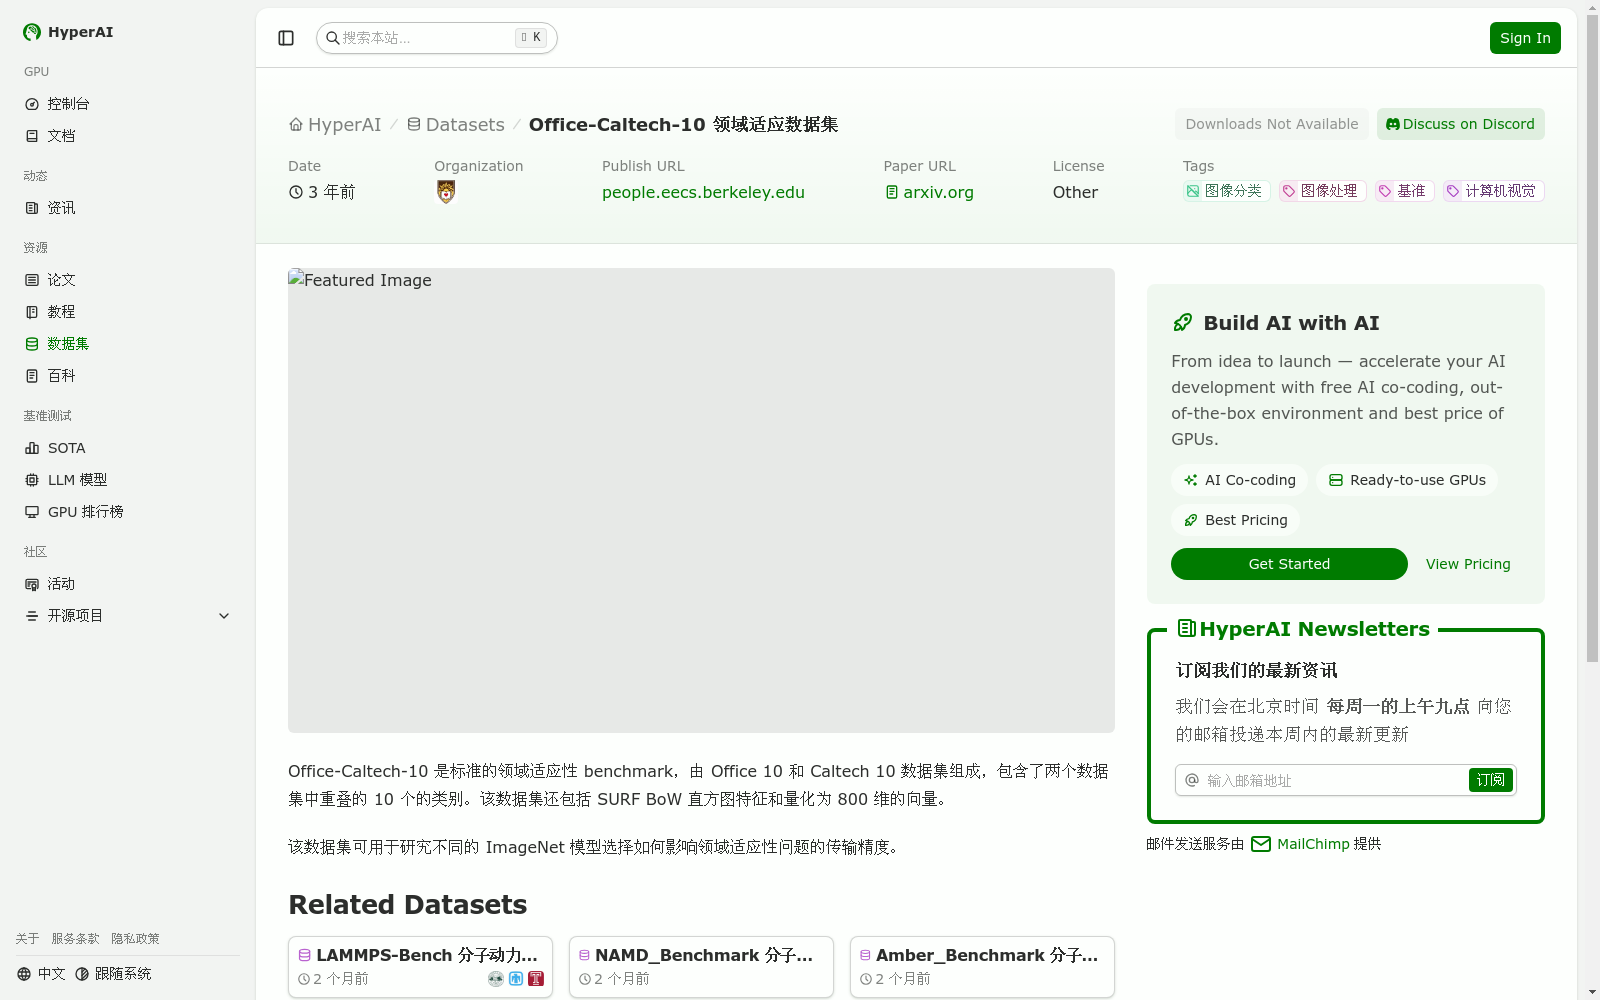Click the 活动 events icon
The height and width of the screenshot is (1000, 1600).
[x=32, y=584]
